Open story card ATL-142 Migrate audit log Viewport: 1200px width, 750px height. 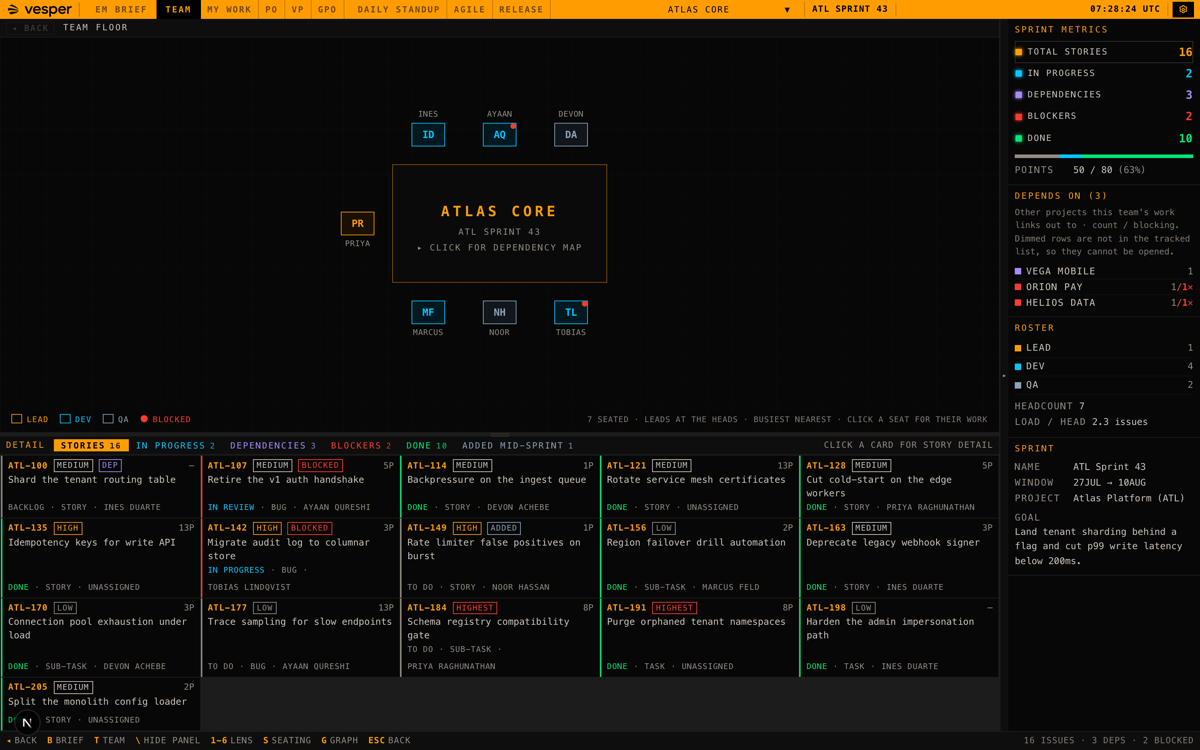301,558
